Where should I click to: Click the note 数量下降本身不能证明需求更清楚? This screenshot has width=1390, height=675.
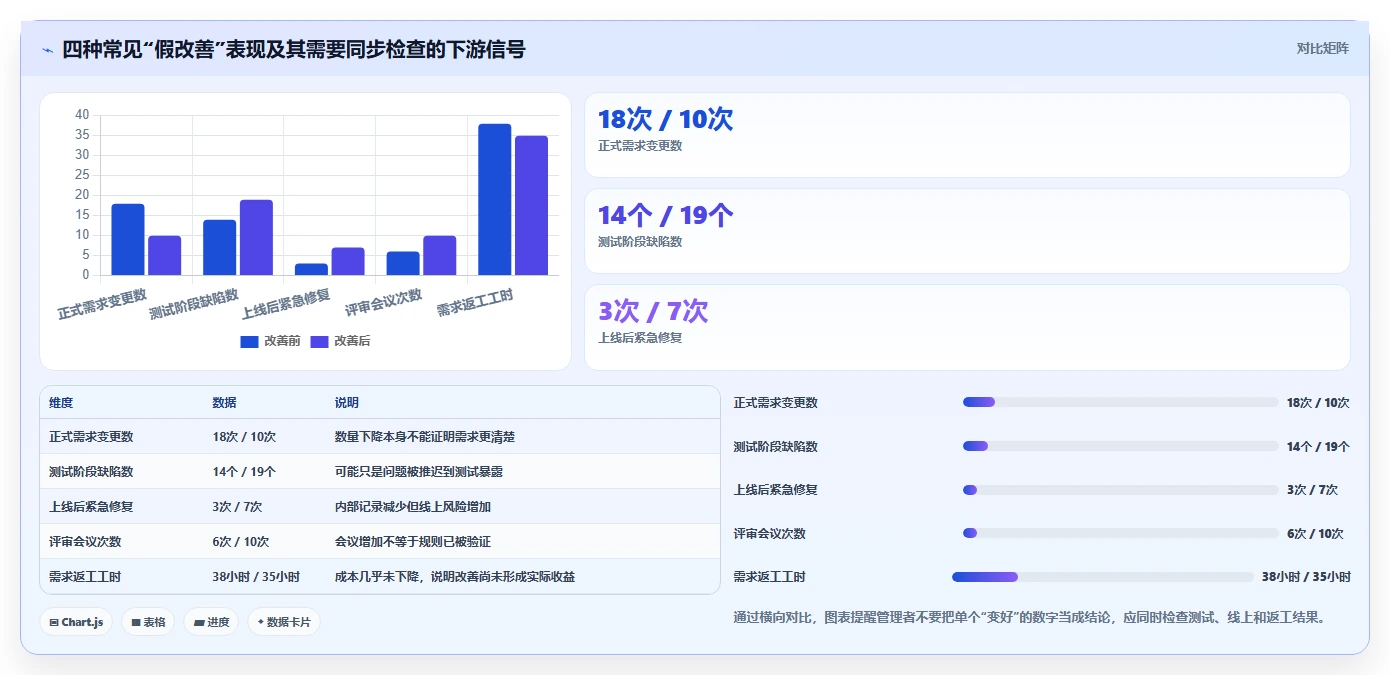[x=425, y=437]
